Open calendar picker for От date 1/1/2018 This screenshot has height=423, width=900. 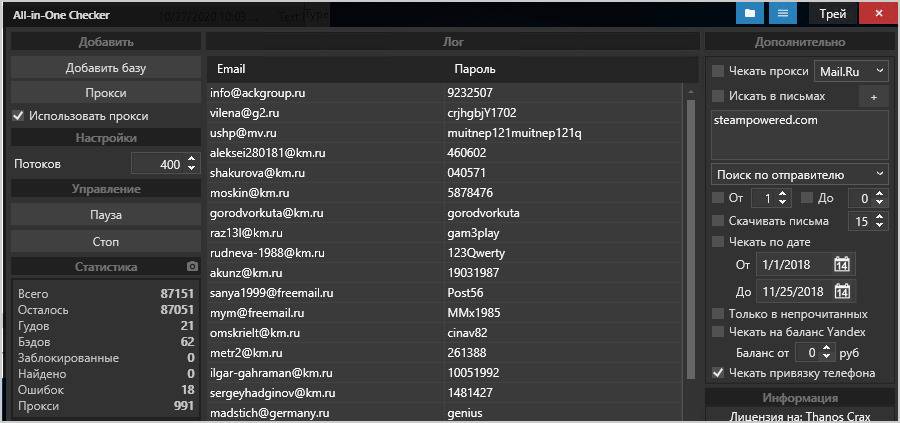(x=841, y=265)
